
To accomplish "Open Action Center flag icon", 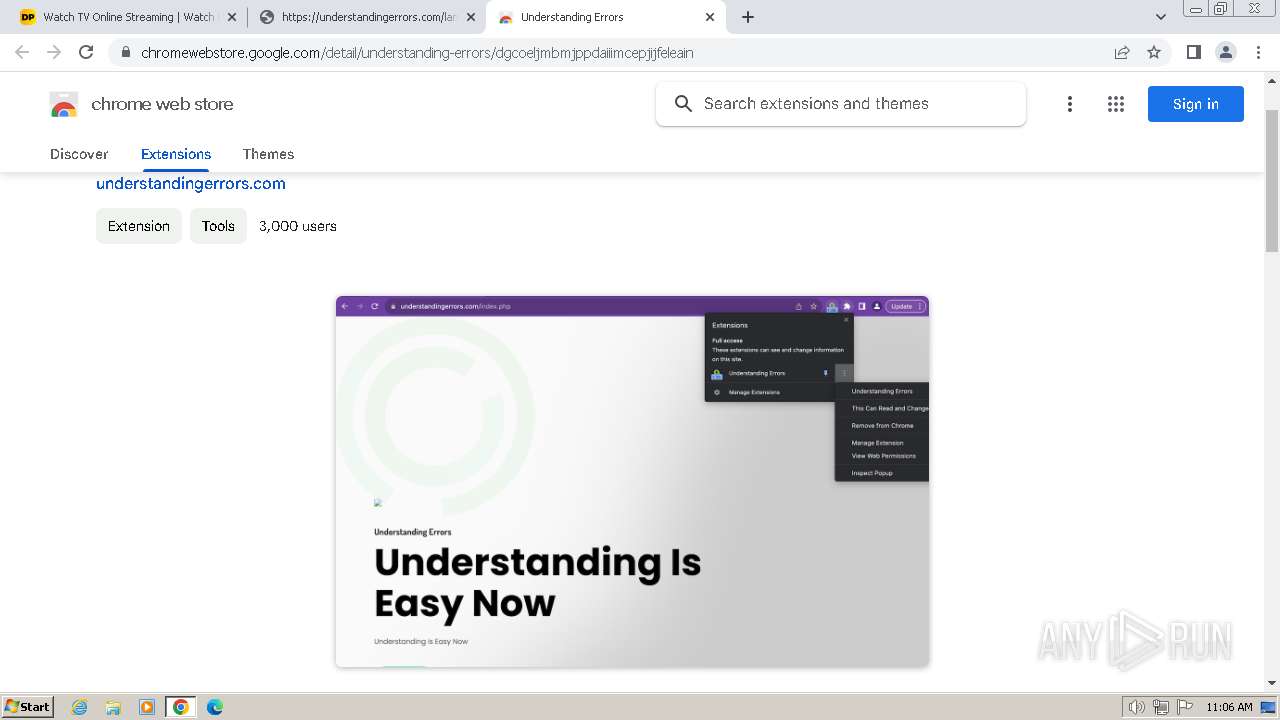I will [1183, 707].
